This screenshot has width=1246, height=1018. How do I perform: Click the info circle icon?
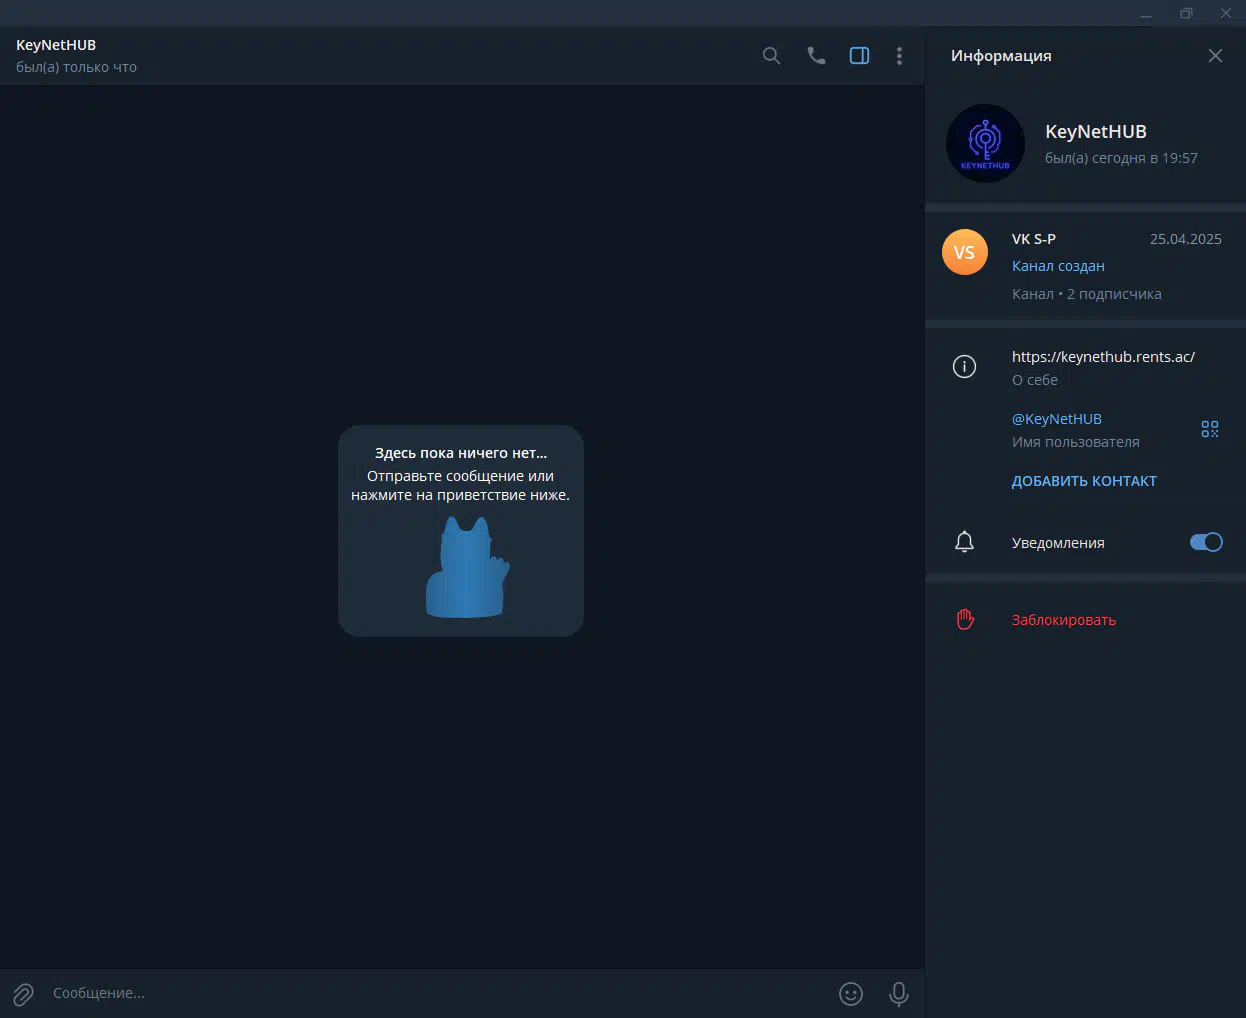click(964, 367)
